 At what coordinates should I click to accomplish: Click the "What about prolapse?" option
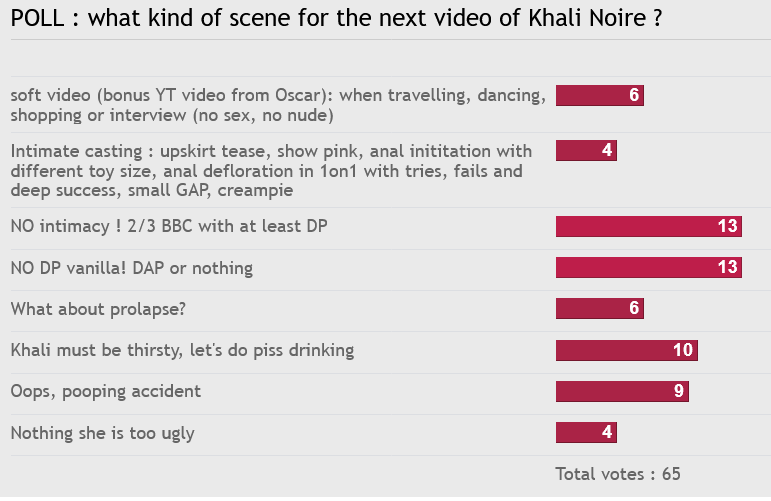98,309
